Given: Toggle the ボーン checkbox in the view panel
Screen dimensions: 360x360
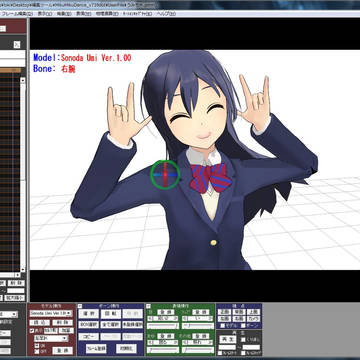Looking at the screenshot, I should click(243, 326).
